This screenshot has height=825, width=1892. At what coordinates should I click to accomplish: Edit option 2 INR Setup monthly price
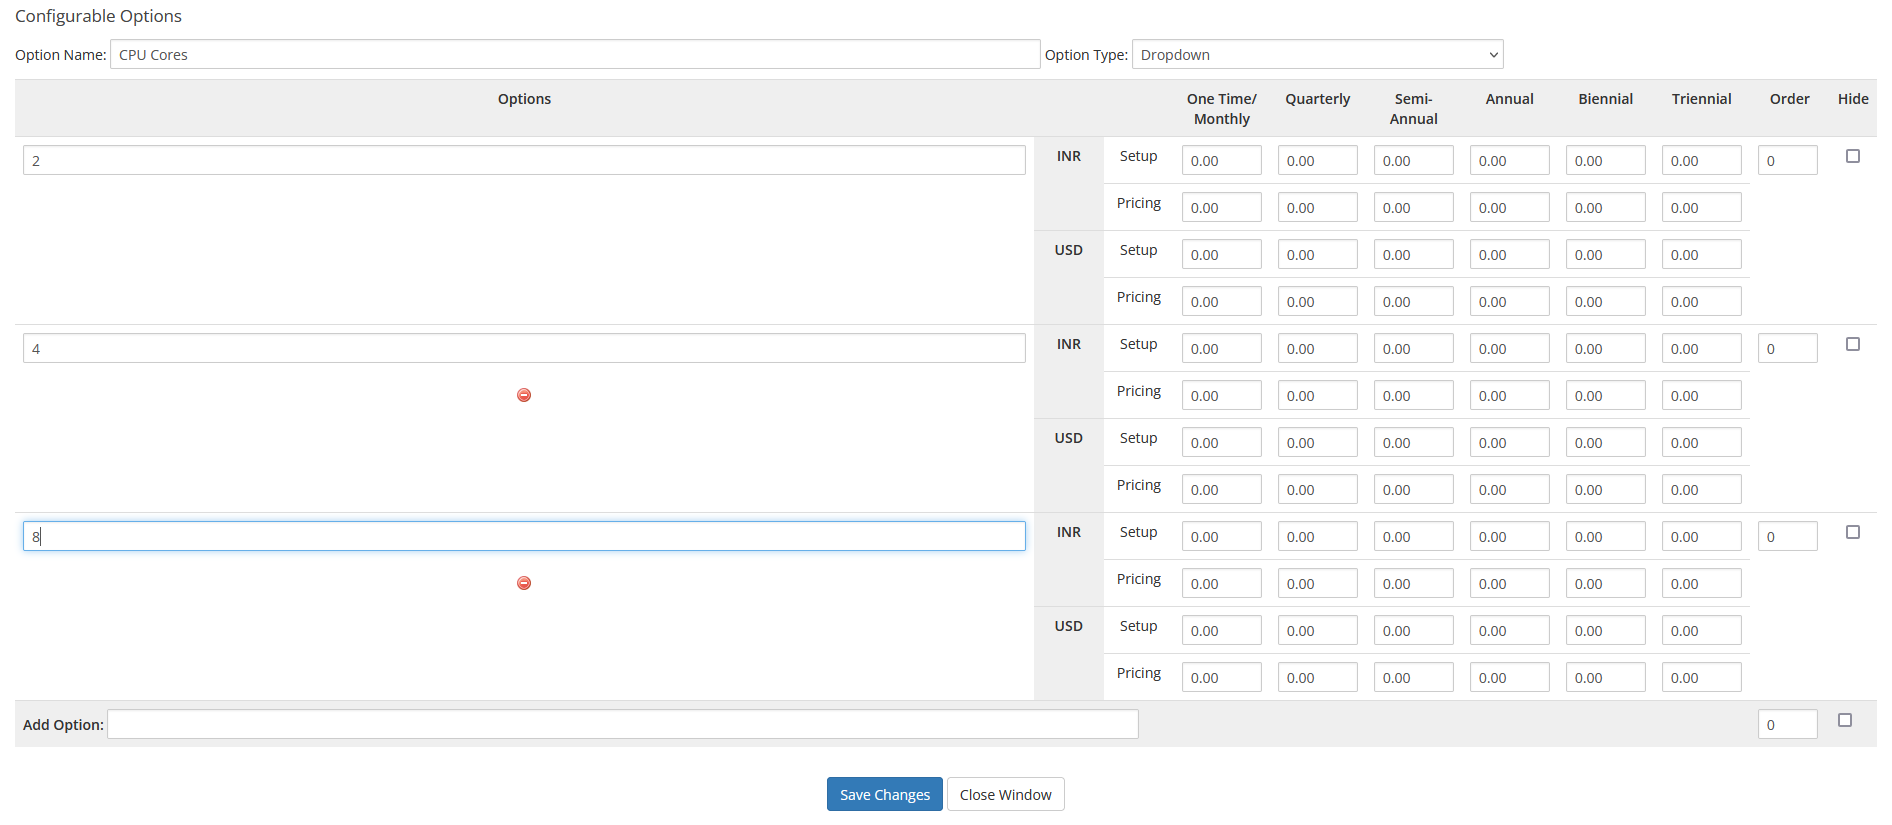click(x=1222, y=160)
